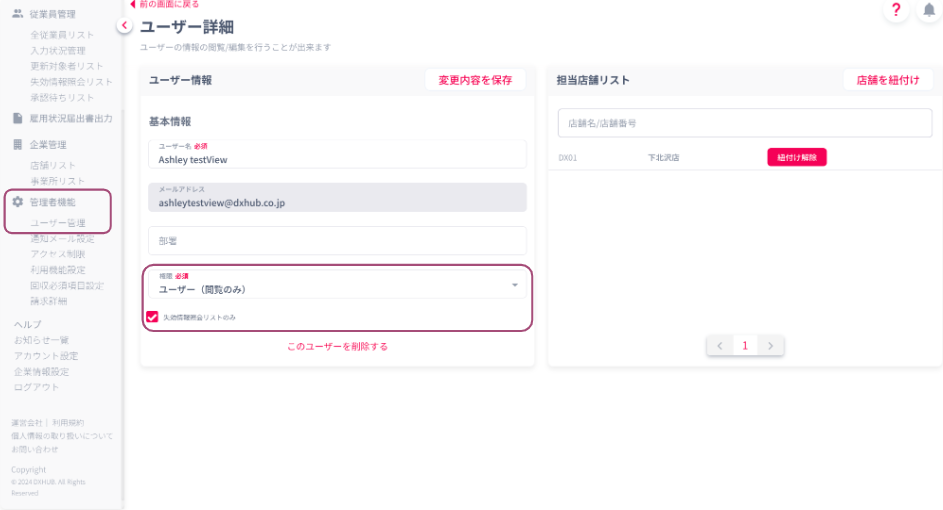The height and width of the screenshot is (510, 943).
Task: Open the notifications bell icon
Action: (x=929, y=10)
